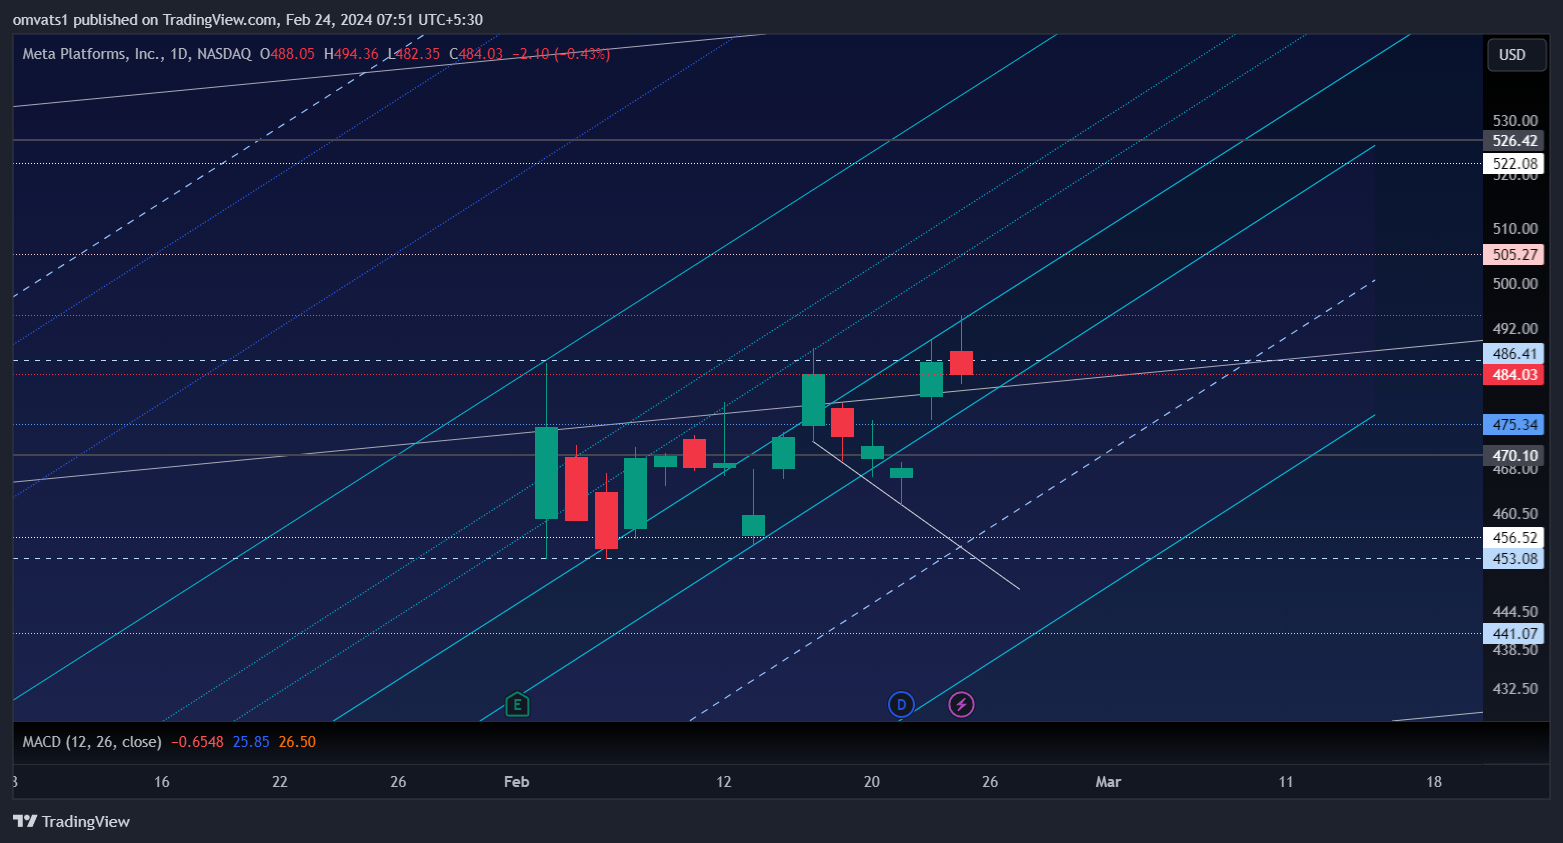Click the Mar label on time axis
This screenshot has height=843, width=1563.
tap(1108, 782)
